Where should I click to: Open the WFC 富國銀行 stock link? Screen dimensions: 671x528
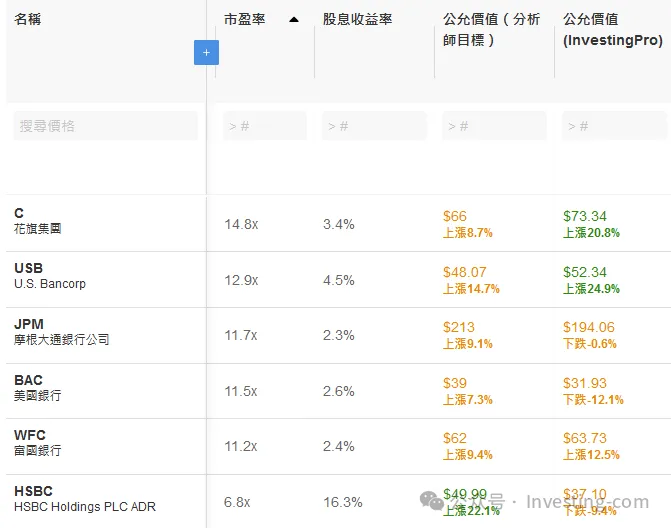(x=37, y=443)
